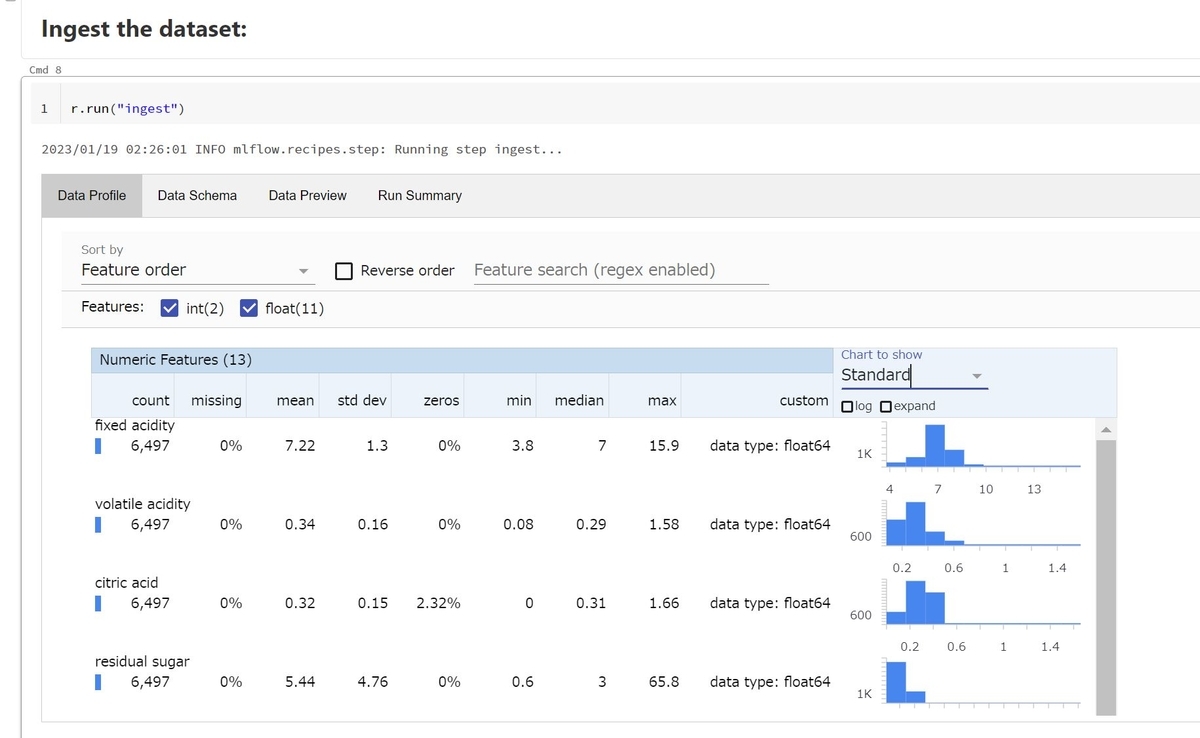Viewport: 1200px width, 738px height.
Task: Click the Ingest the dataset heading
Action: pos(144,28)
